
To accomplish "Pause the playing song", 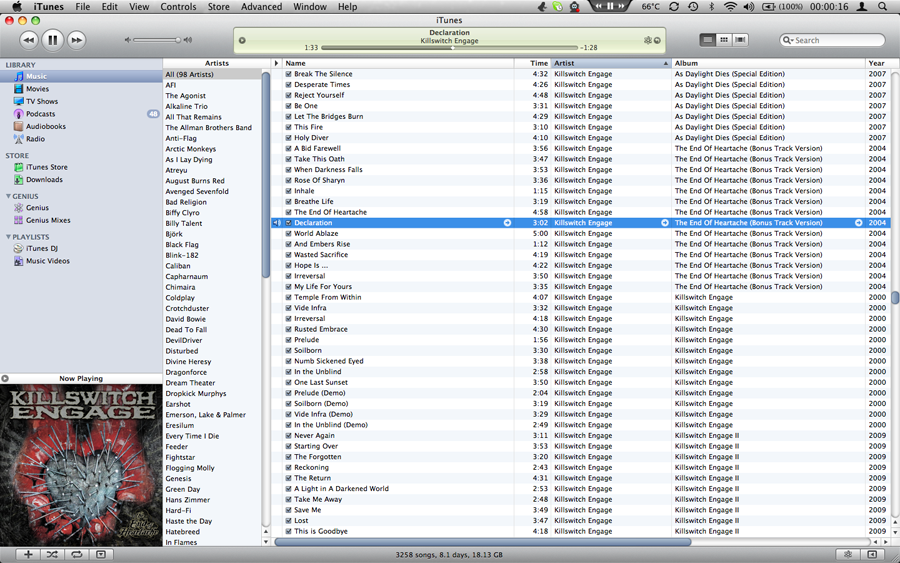I will pos(52,40).
